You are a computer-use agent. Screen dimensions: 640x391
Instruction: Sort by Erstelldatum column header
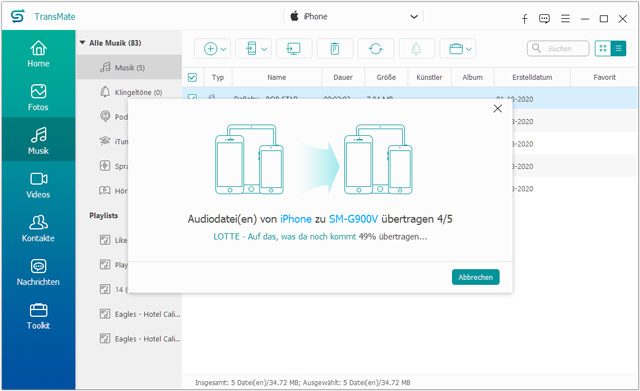[532, 77]
